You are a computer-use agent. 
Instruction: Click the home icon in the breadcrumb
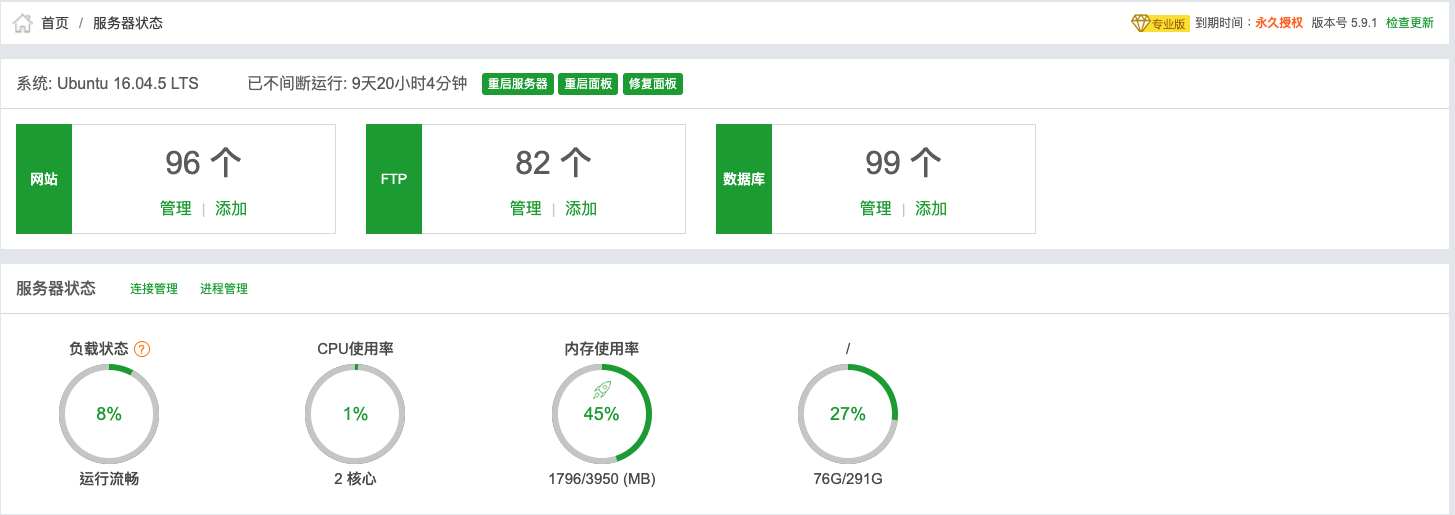[x=23, y=23]
